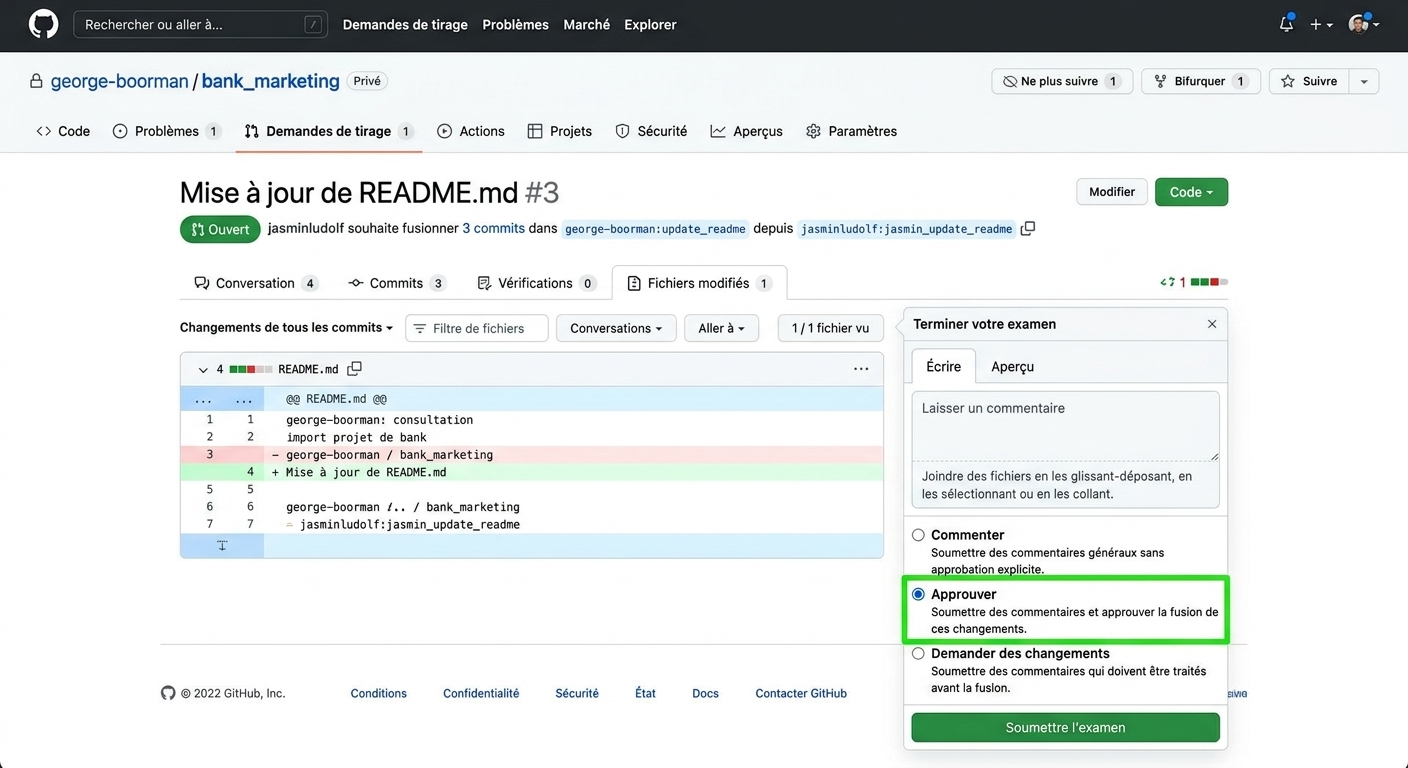Viewport: 1408px width, 768px height.
Task: Open the Conditions footer link
Action: pyautogui.click(x=378, y=693)
